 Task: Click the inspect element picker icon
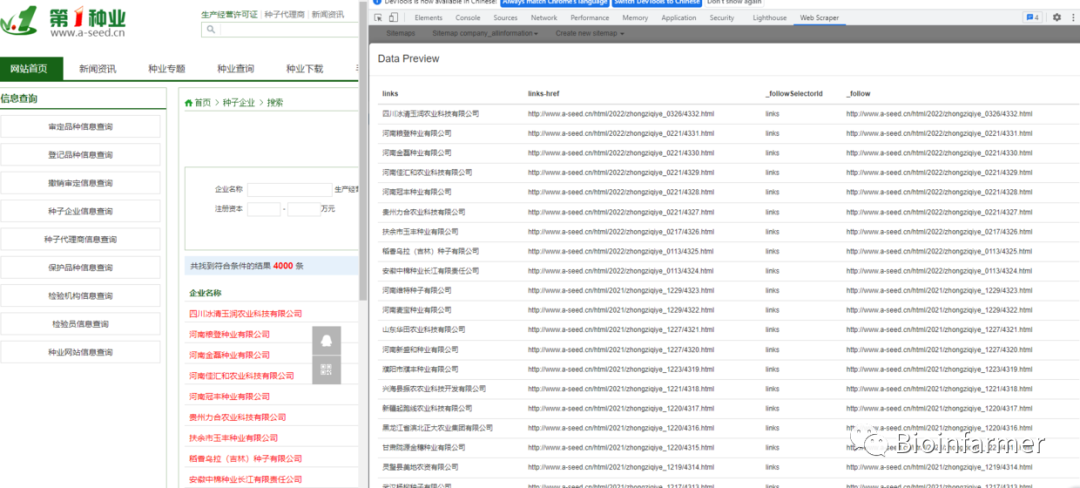(378, 18)
